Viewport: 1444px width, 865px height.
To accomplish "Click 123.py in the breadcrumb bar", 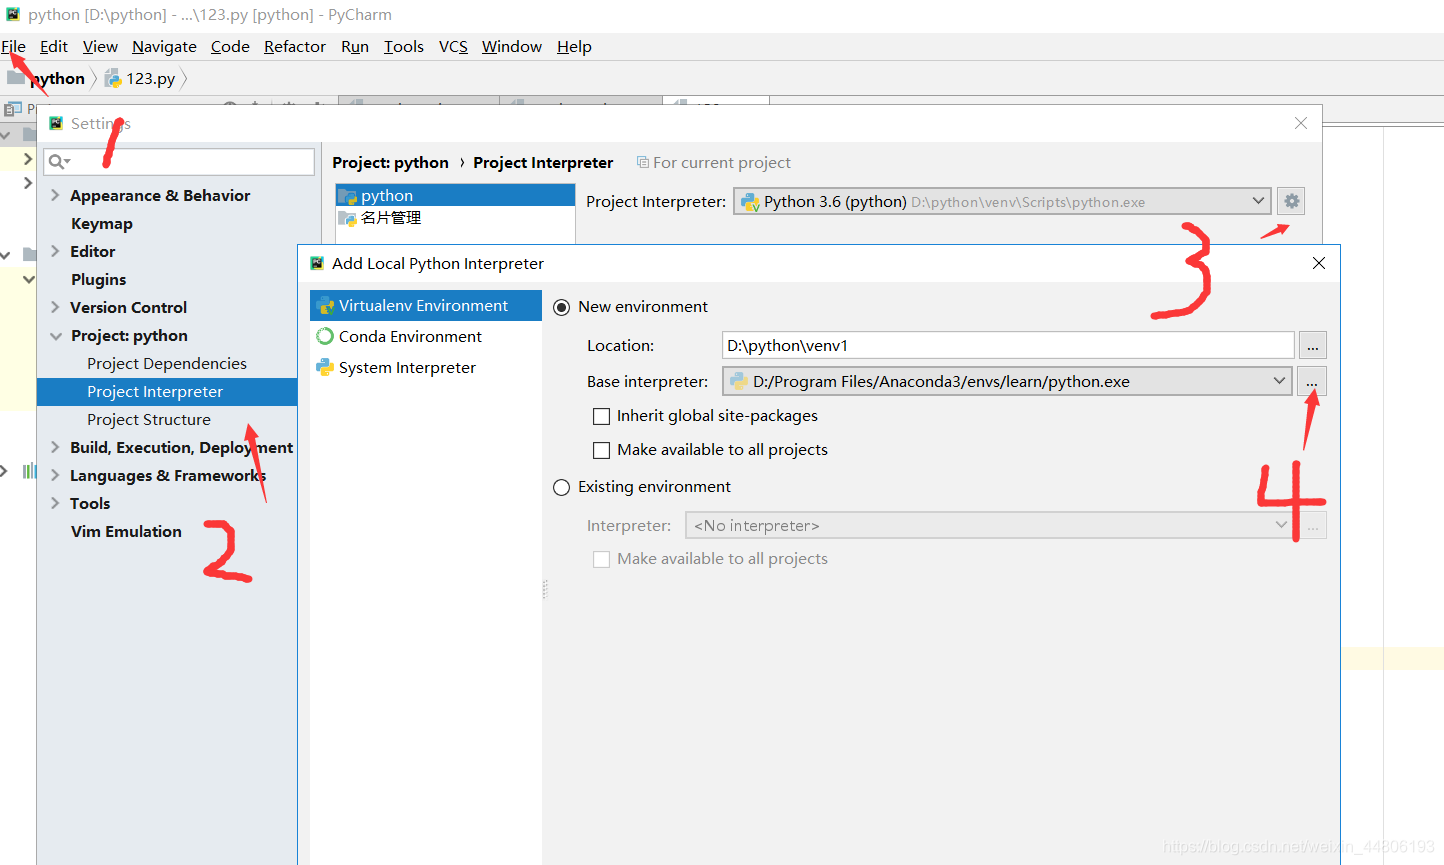I will tap(150, 78).
